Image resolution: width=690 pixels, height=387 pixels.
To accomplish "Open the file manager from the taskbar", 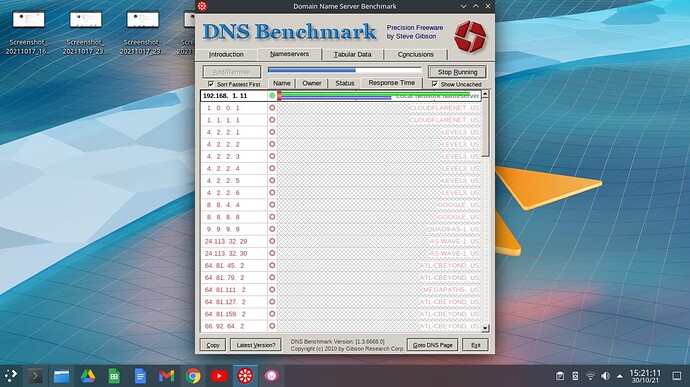I will click(62, 376).
